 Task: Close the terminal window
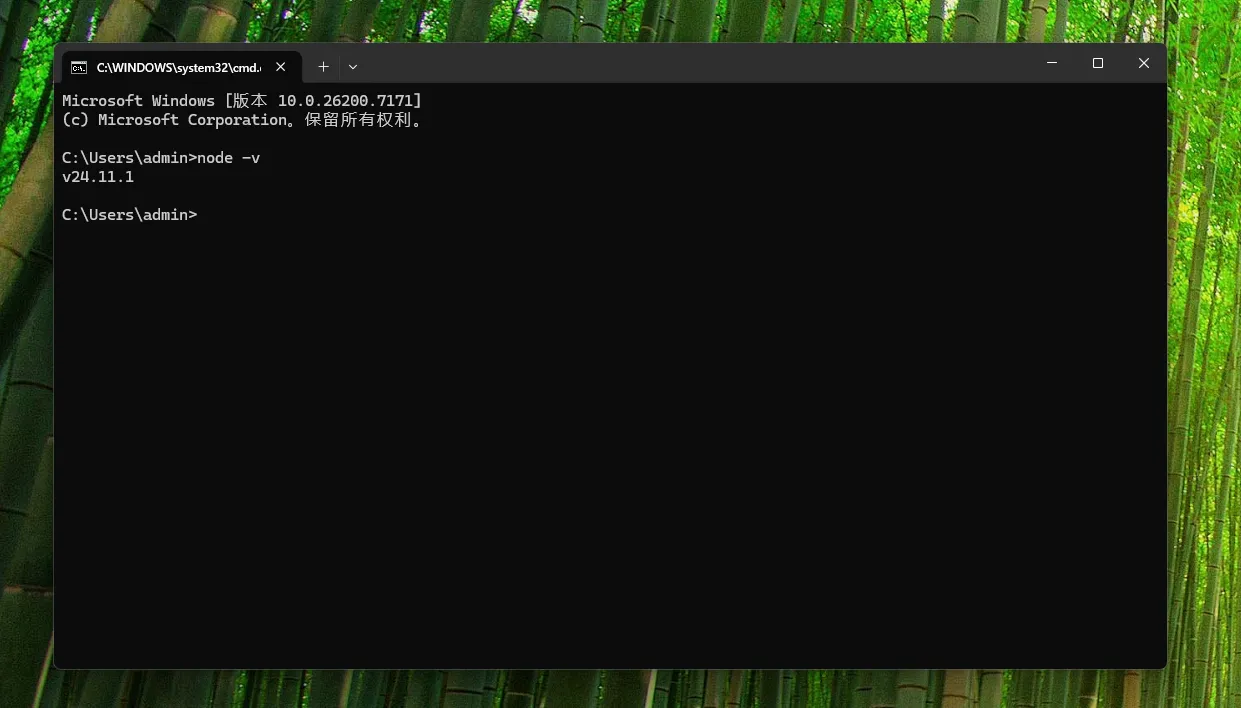tap(1144, 63)
